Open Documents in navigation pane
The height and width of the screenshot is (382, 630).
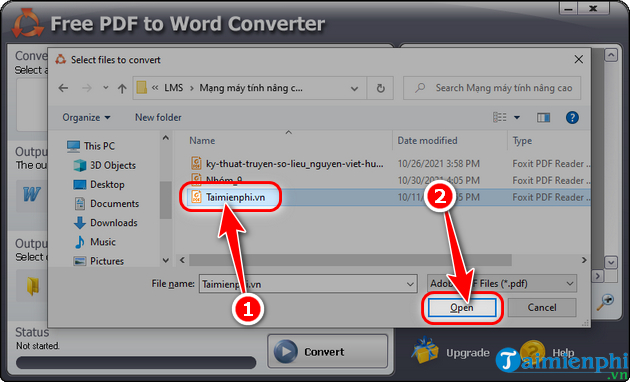(106, 204)
